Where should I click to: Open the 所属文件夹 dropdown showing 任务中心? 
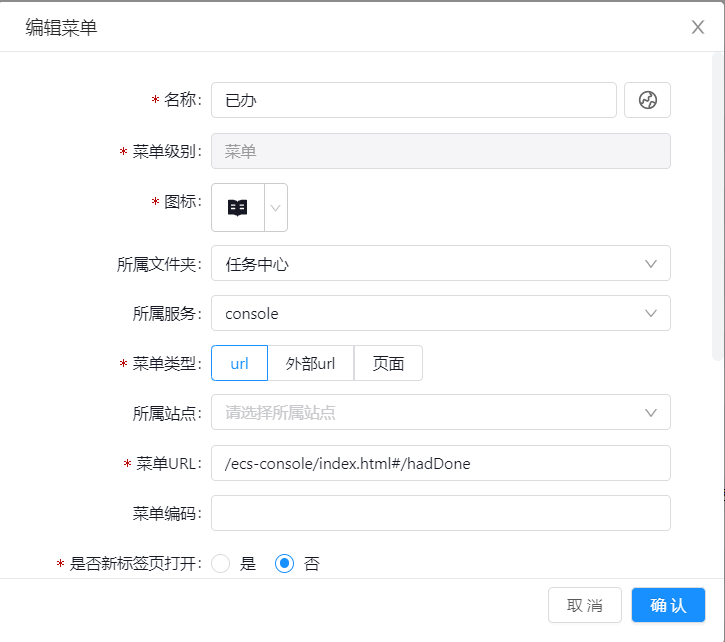pos(440,264)
